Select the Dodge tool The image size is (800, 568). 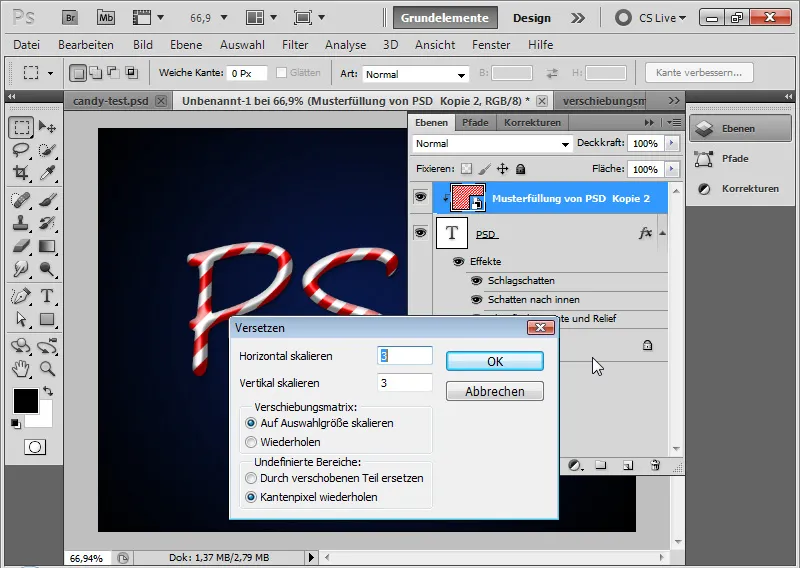(x=47, y=268)
